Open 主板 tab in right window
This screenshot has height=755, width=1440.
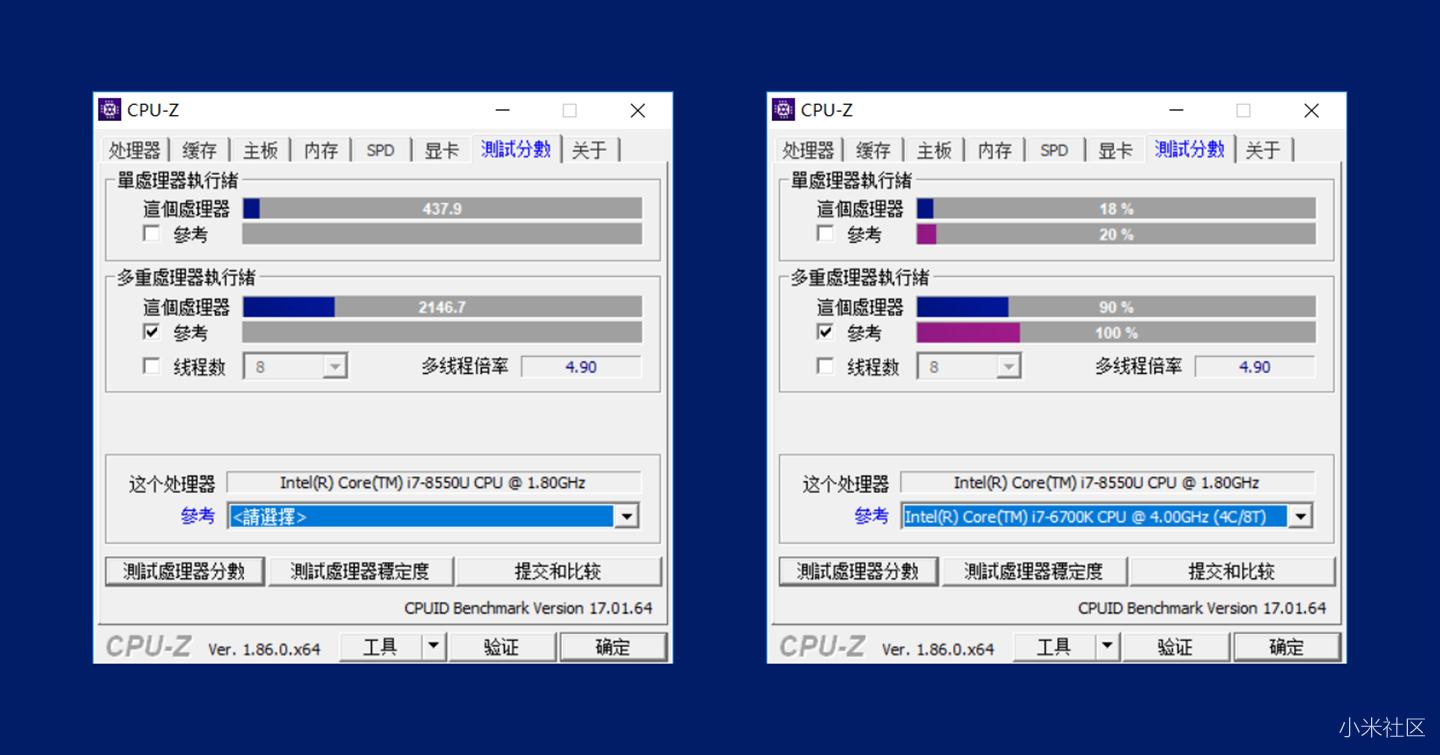(934, 150)
